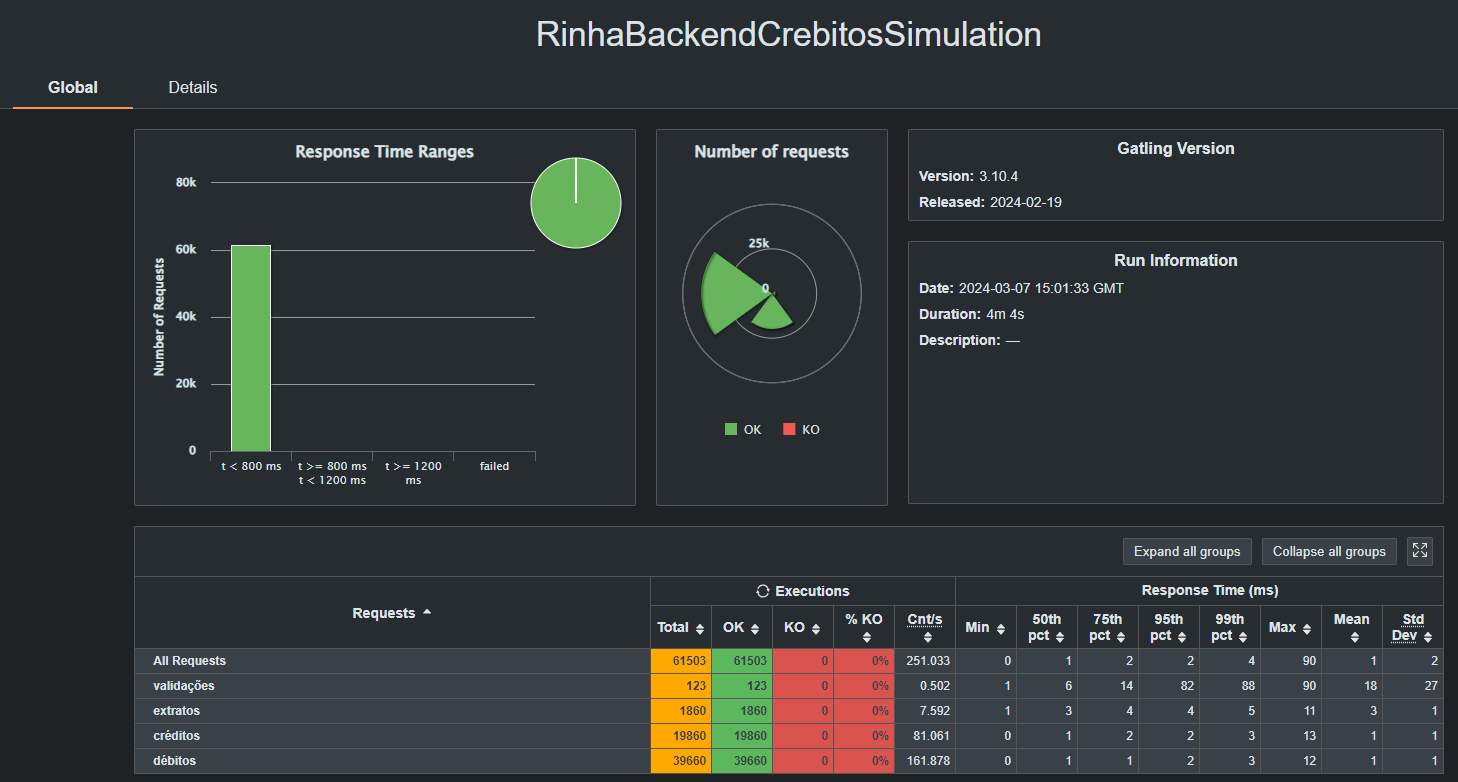1458x782 pixels.
Task: Click the t < 800 ms green bar
Action: [x=250, y=348]
